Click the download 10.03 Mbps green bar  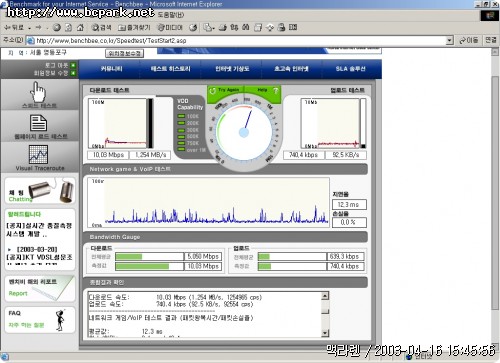[142, 266]
